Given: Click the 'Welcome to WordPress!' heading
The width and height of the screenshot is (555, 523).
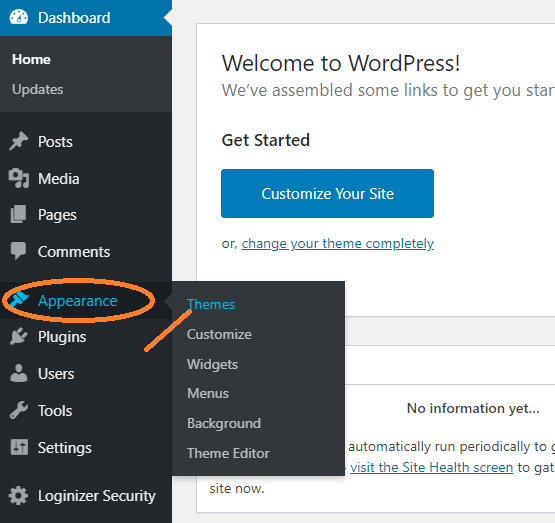Looking at the screenshot, I should pyautogui.click(x=341, y=63).
